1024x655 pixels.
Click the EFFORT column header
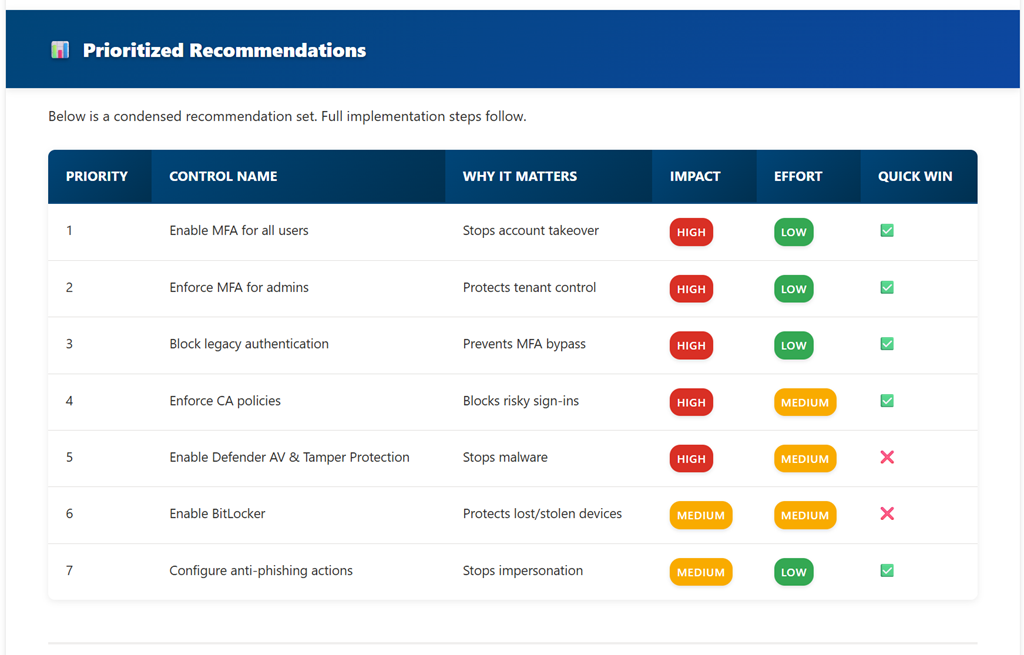tap(798, 176)
